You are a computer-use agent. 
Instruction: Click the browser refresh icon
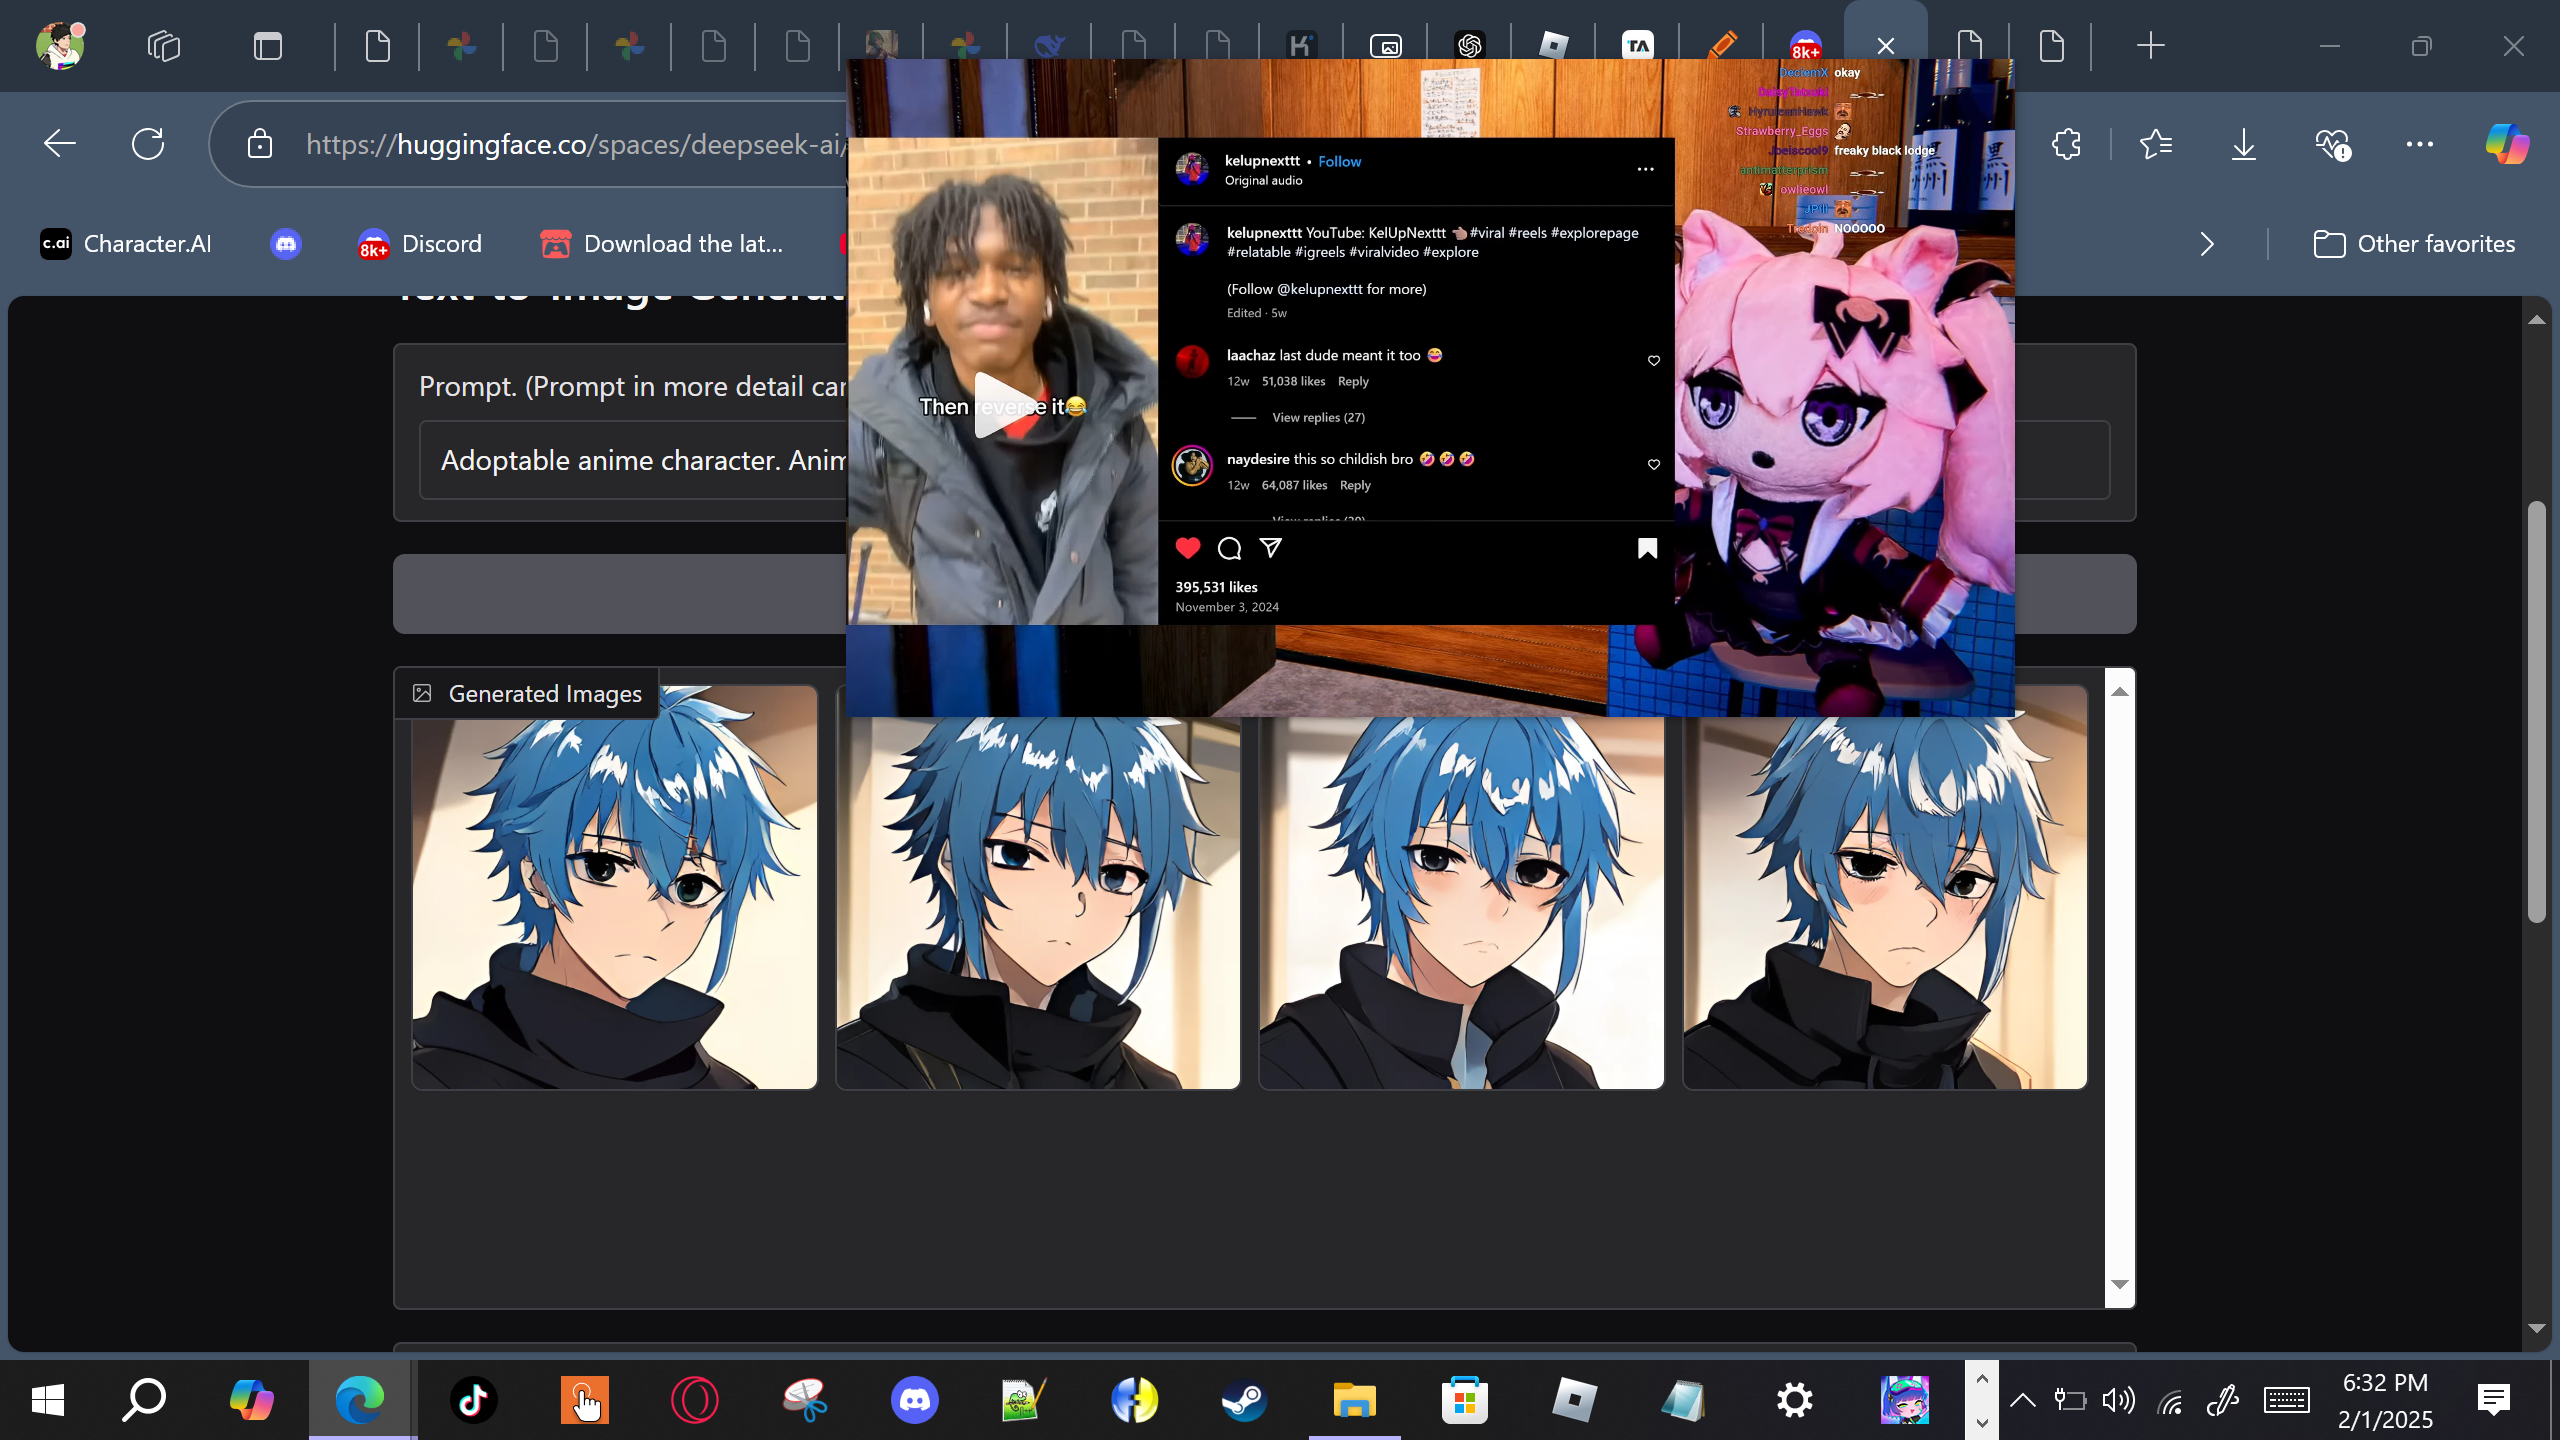[x=148, y=144]
